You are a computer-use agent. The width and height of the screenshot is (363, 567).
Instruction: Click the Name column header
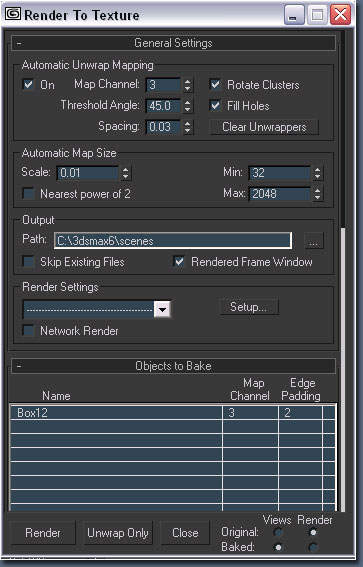click(x=56, y=396)
